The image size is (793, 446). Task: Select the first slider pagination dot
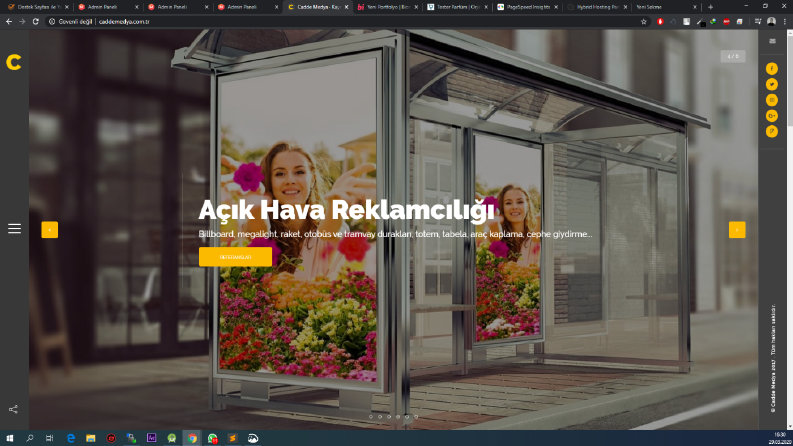coord(371,417)
